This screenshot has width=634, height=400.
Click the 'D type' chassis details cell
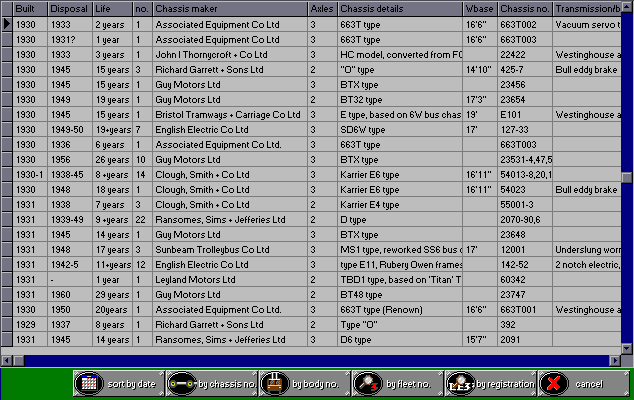pos(400,220)
